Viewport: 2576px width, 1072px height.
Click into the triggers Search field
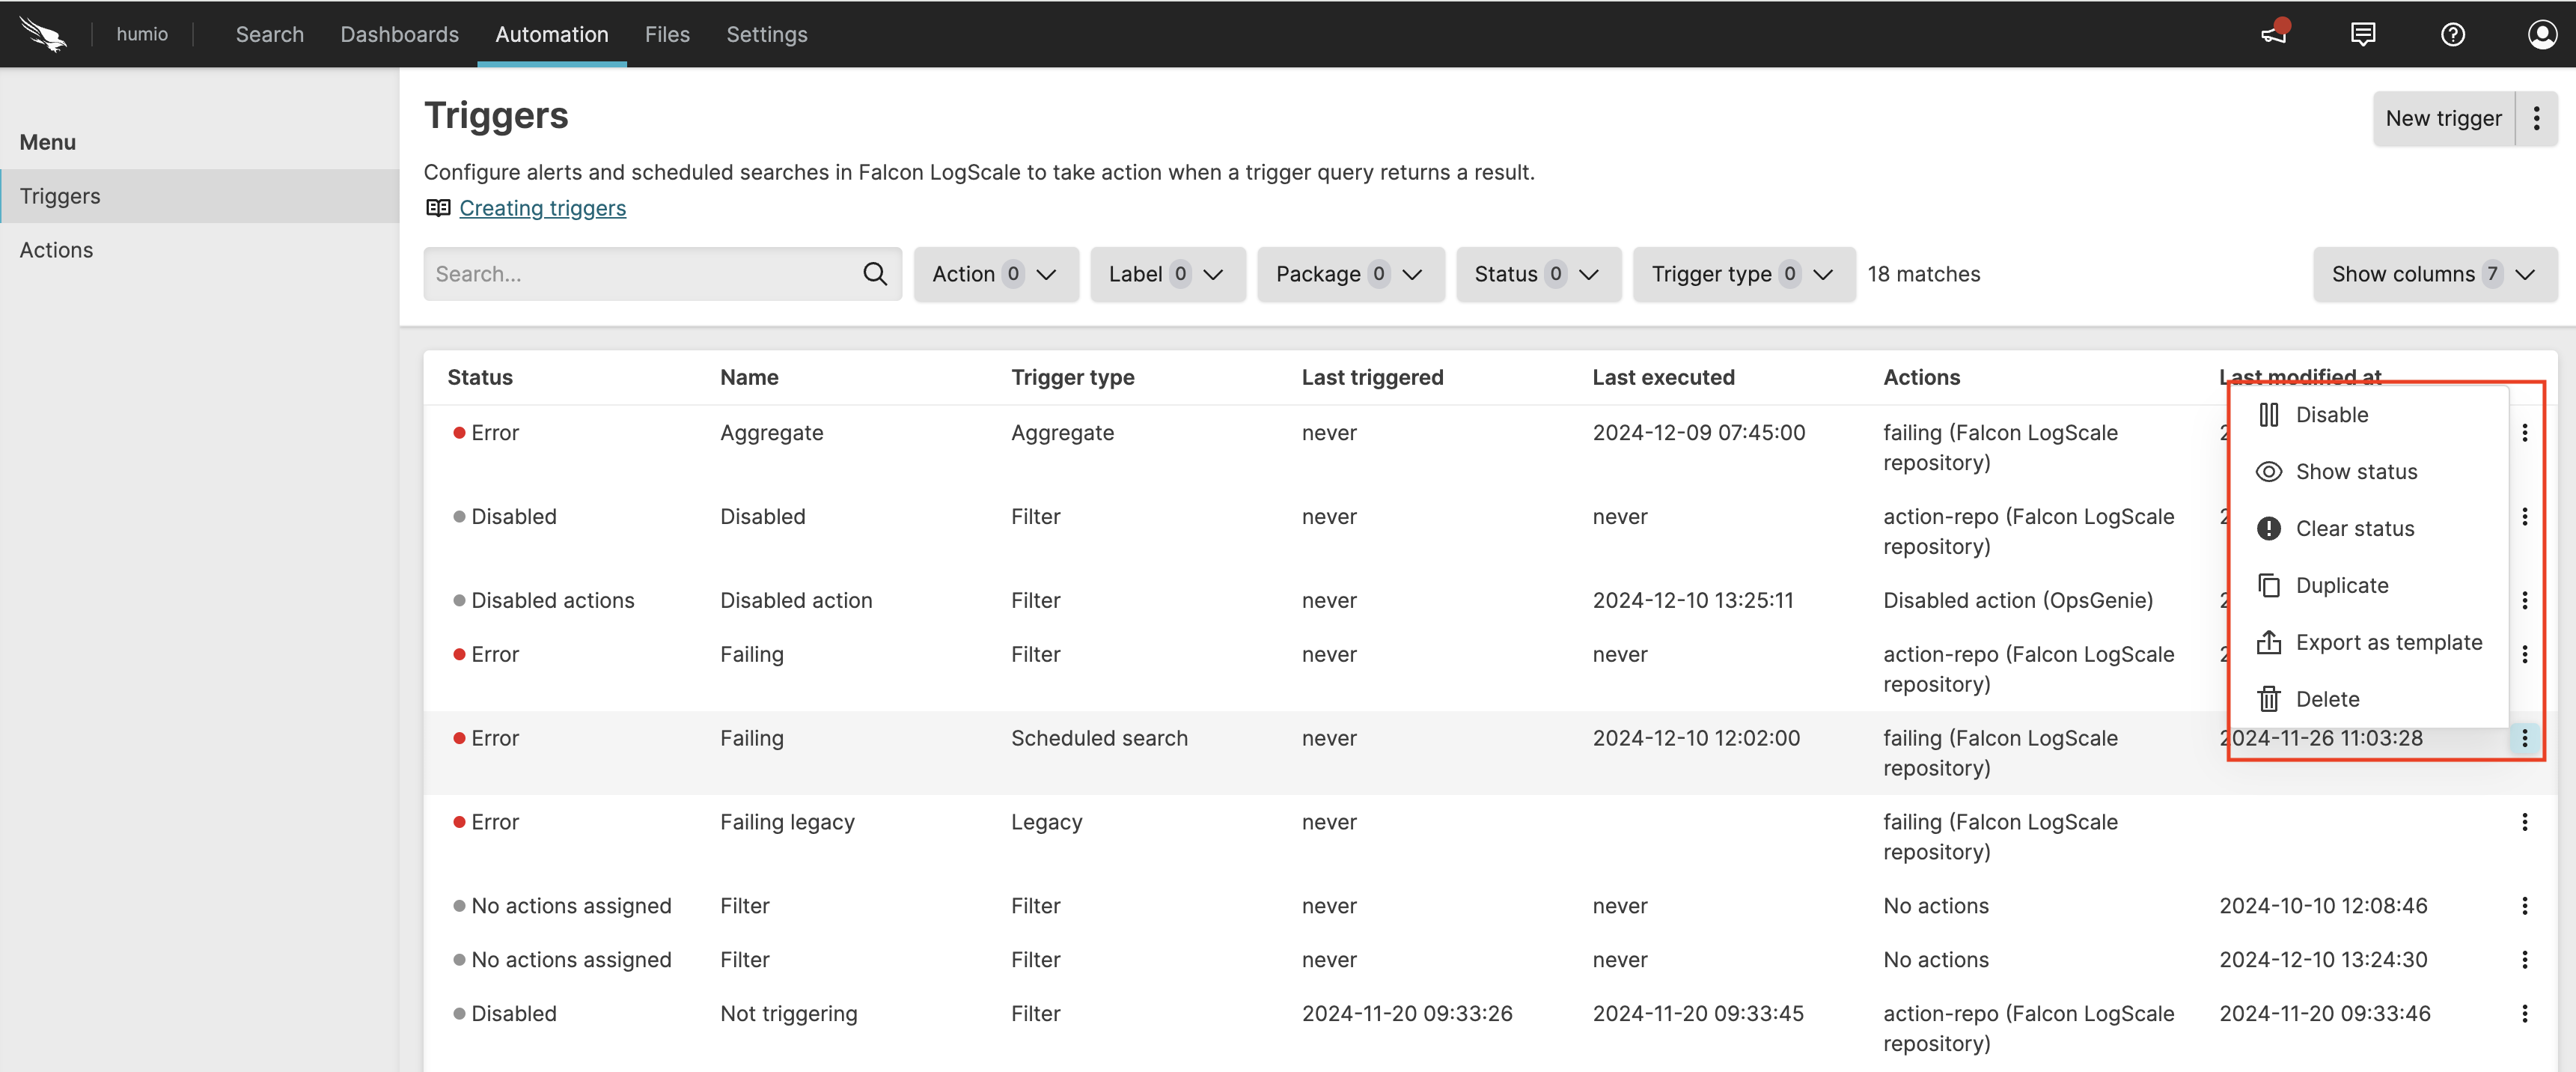tap(640, 274)
